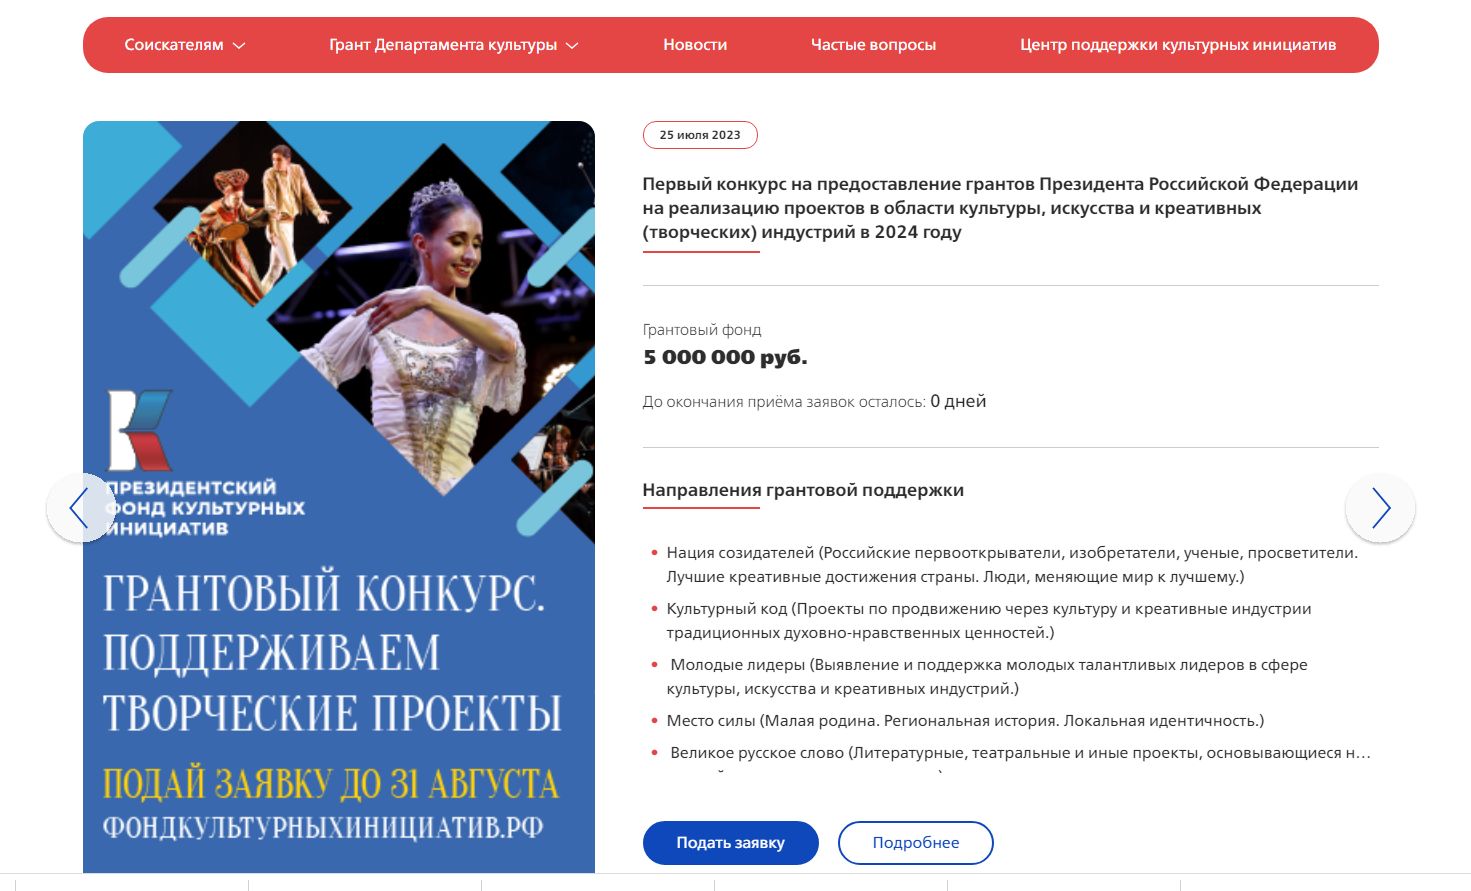Click the chevron next to Грант Департамента культуры
The width and height of the screenshot is (1471, 891).
pos(572,46)
